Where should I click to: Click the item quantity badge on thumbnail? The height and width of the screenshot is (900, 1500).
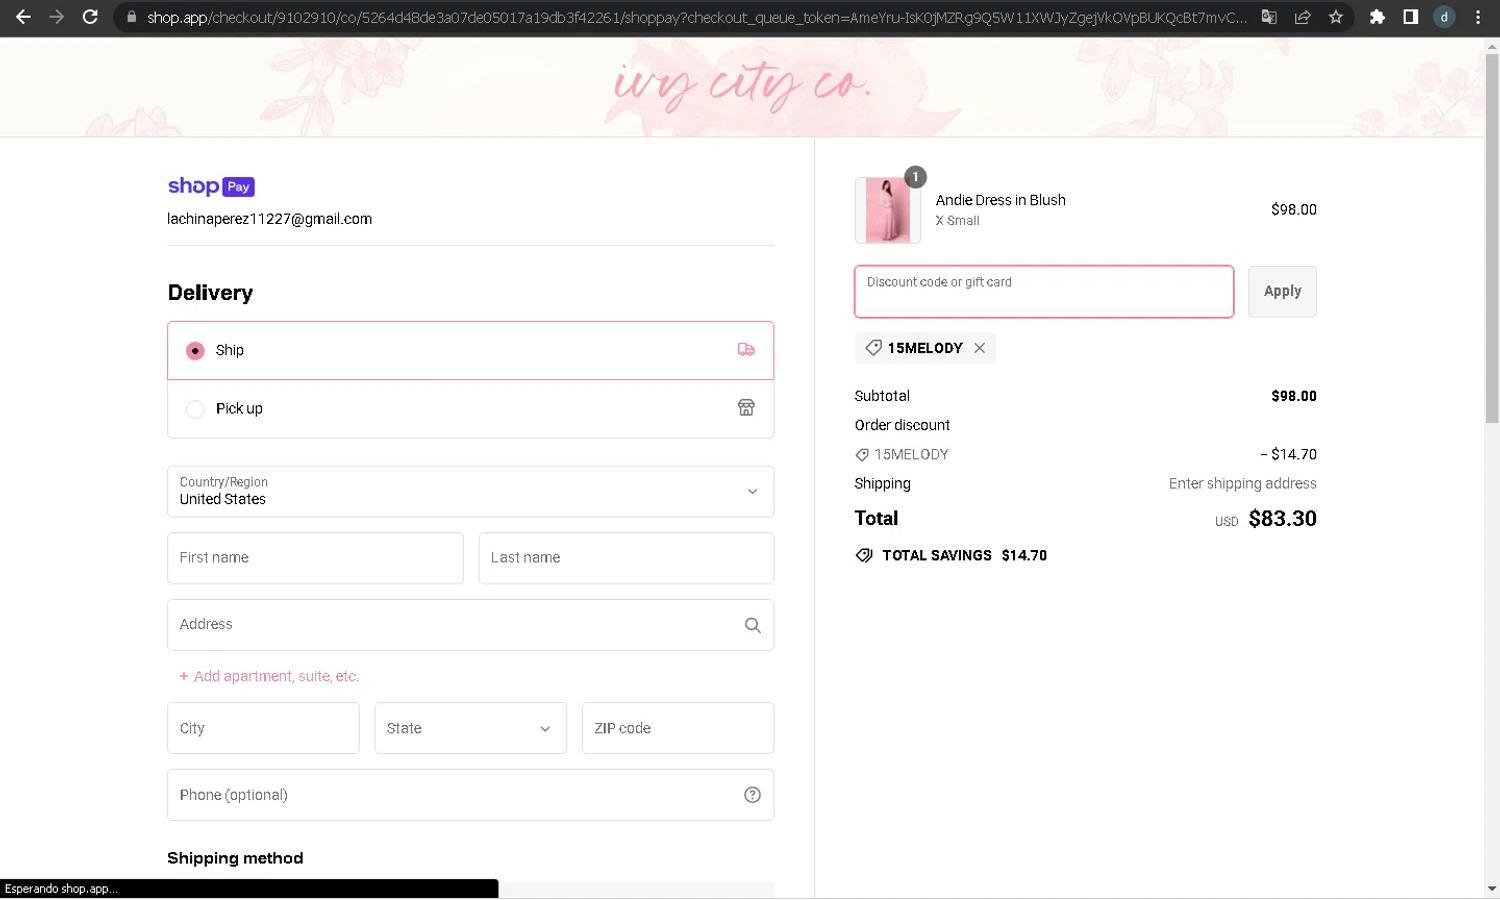915,177
